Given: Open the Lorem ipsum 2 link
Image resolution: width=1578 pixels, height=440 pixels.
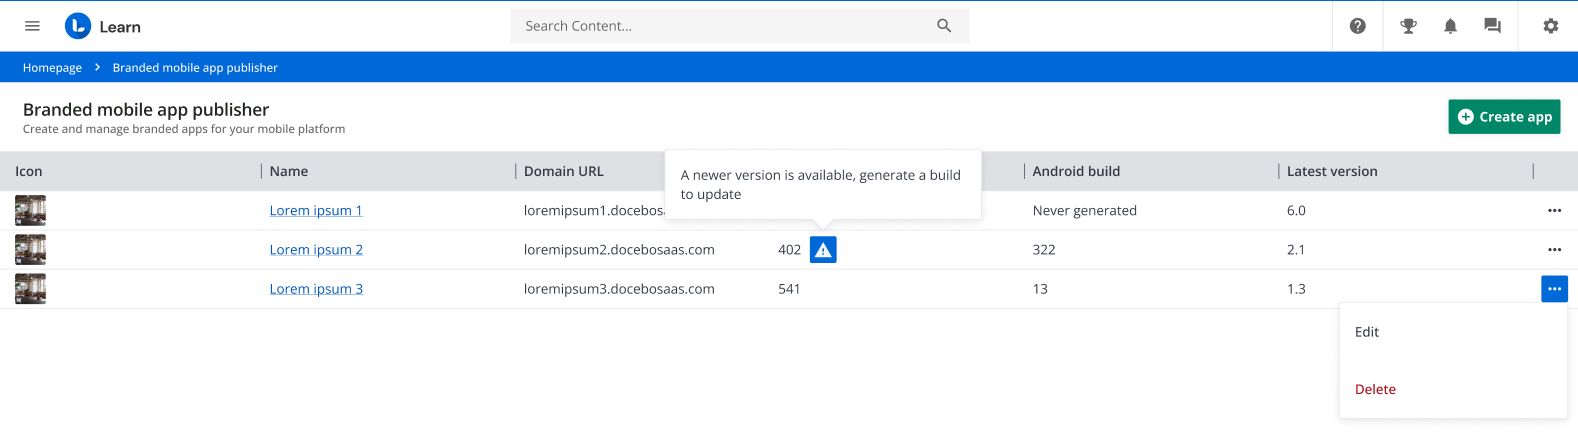Looking at the screenshot, I should [x=316, y=250].
